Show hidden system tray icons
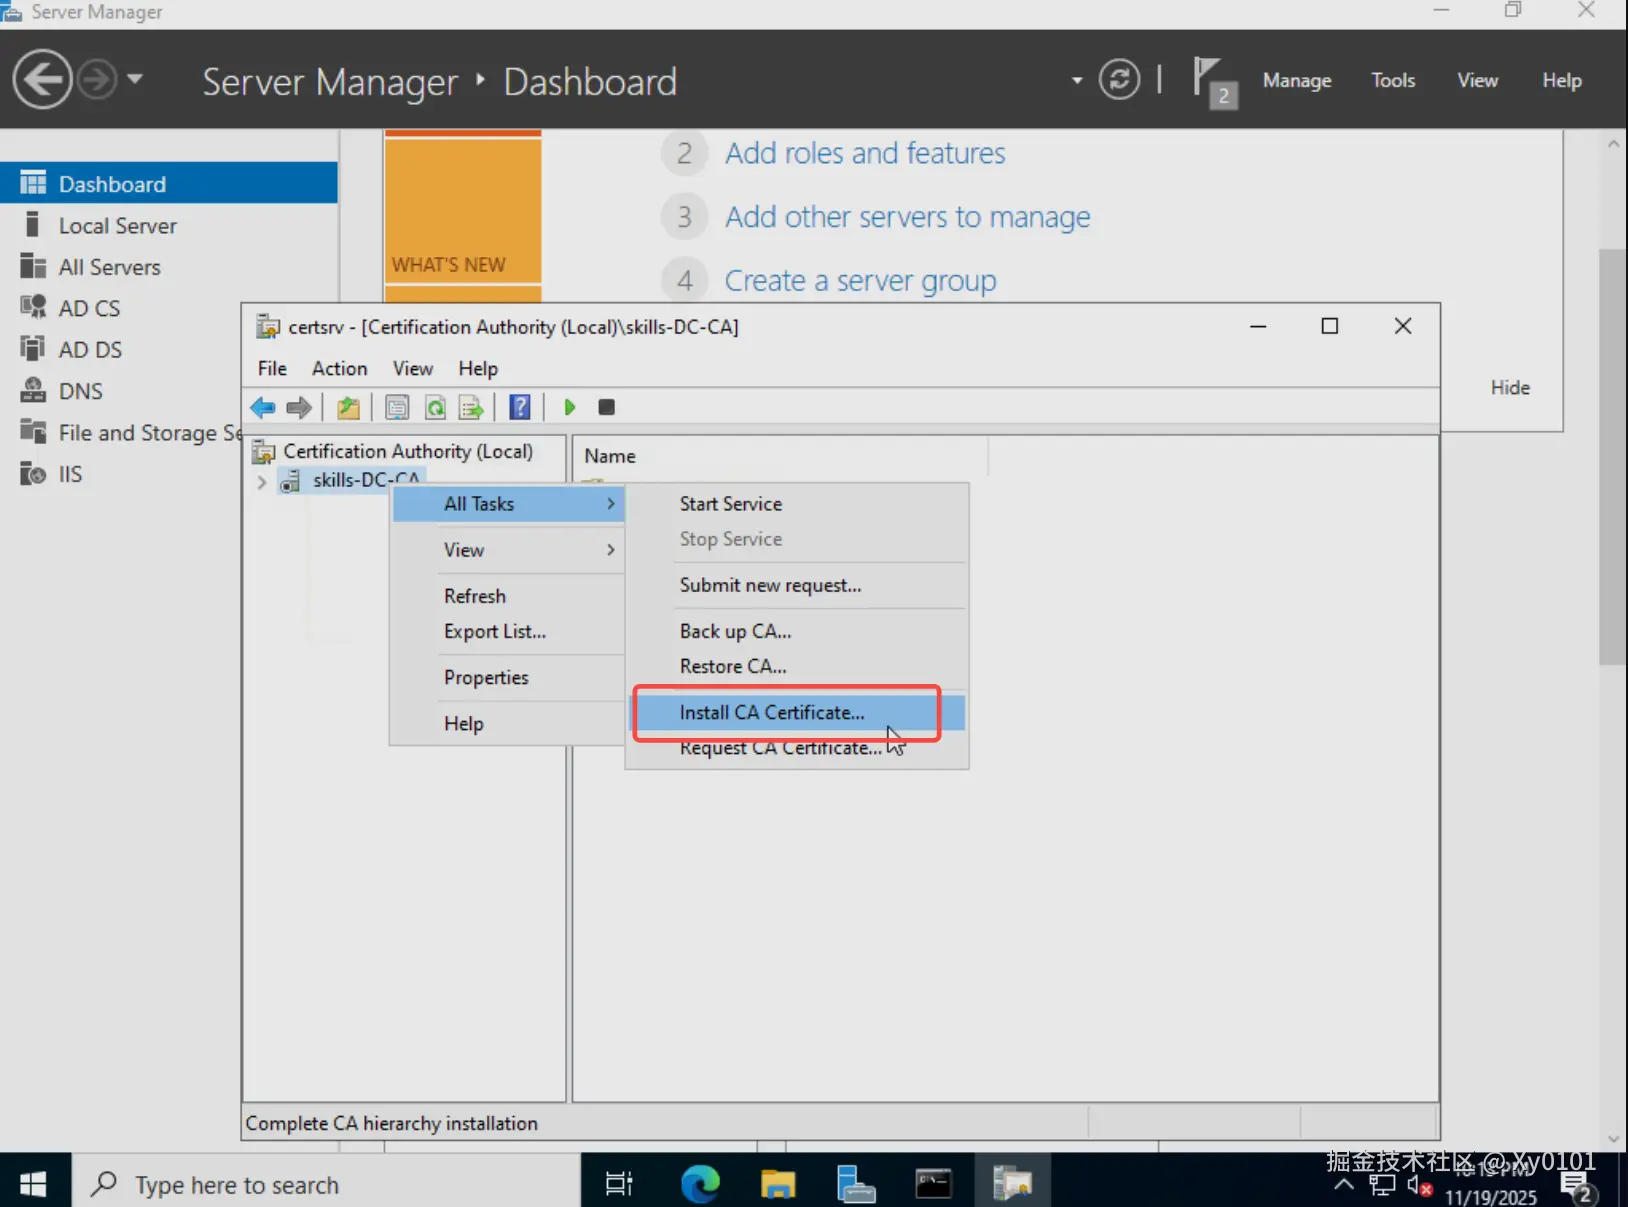Screen dimensions: 1628x1207 [x=1344, y=1185]
